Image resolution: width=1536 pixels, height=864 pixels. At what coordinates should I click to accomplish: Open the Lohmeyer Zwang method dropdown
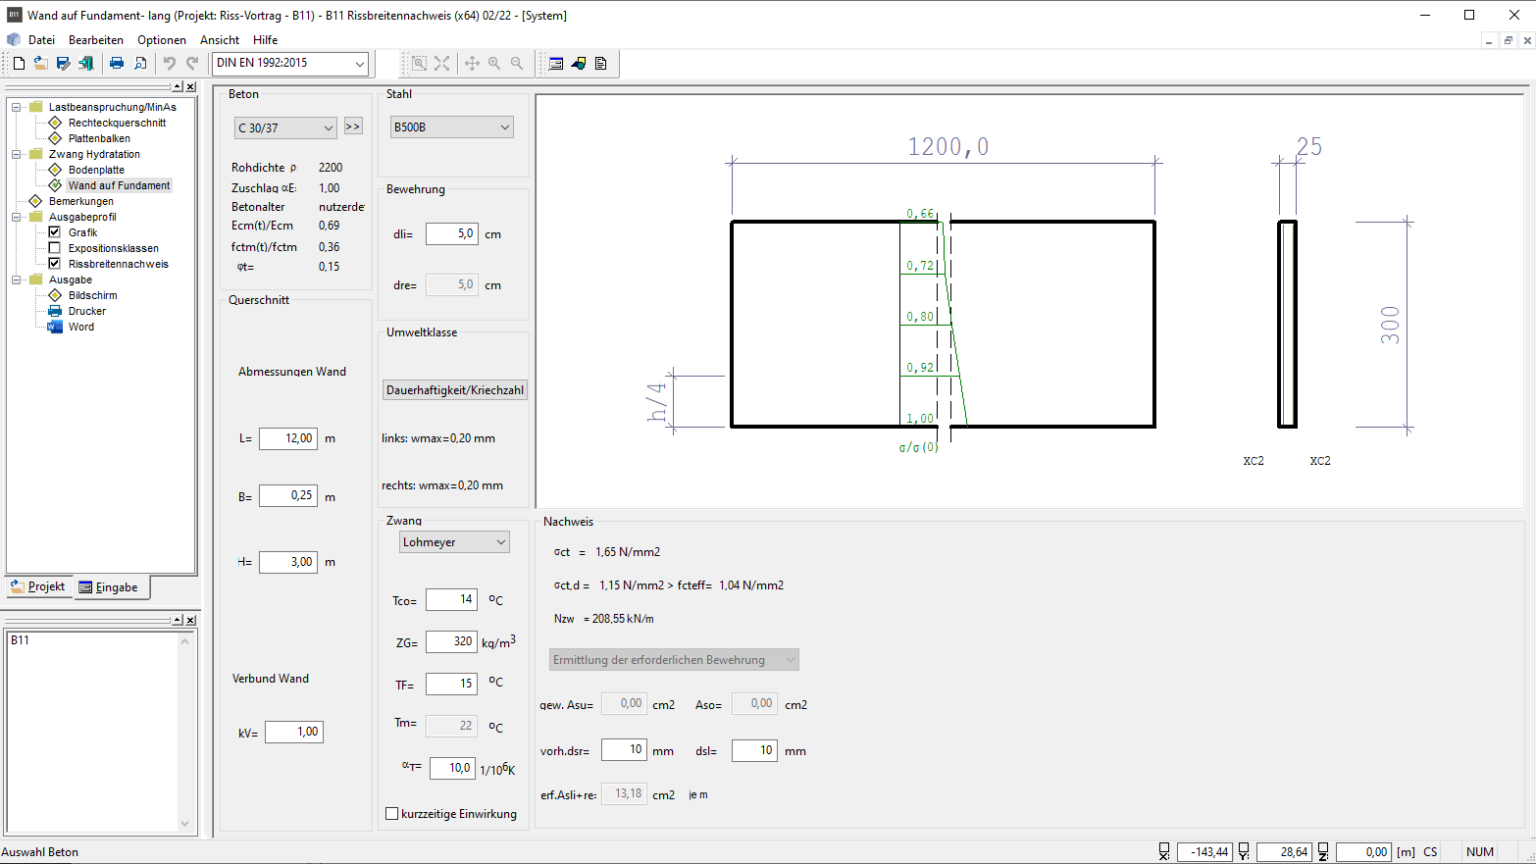[454, 542]
